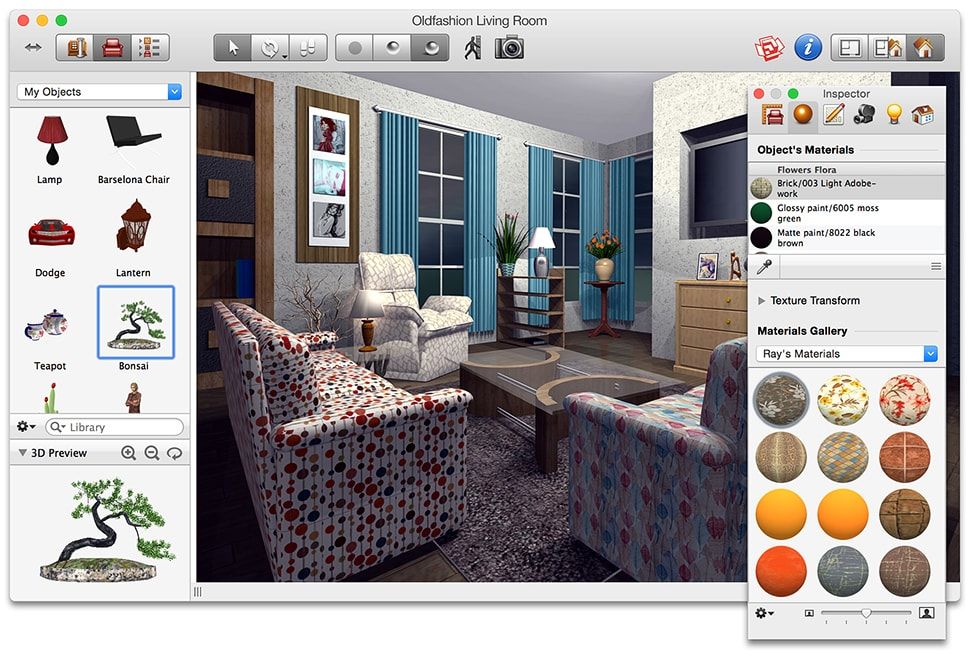
Task: Take a snapshot with the camera icon
Action: 509,47
